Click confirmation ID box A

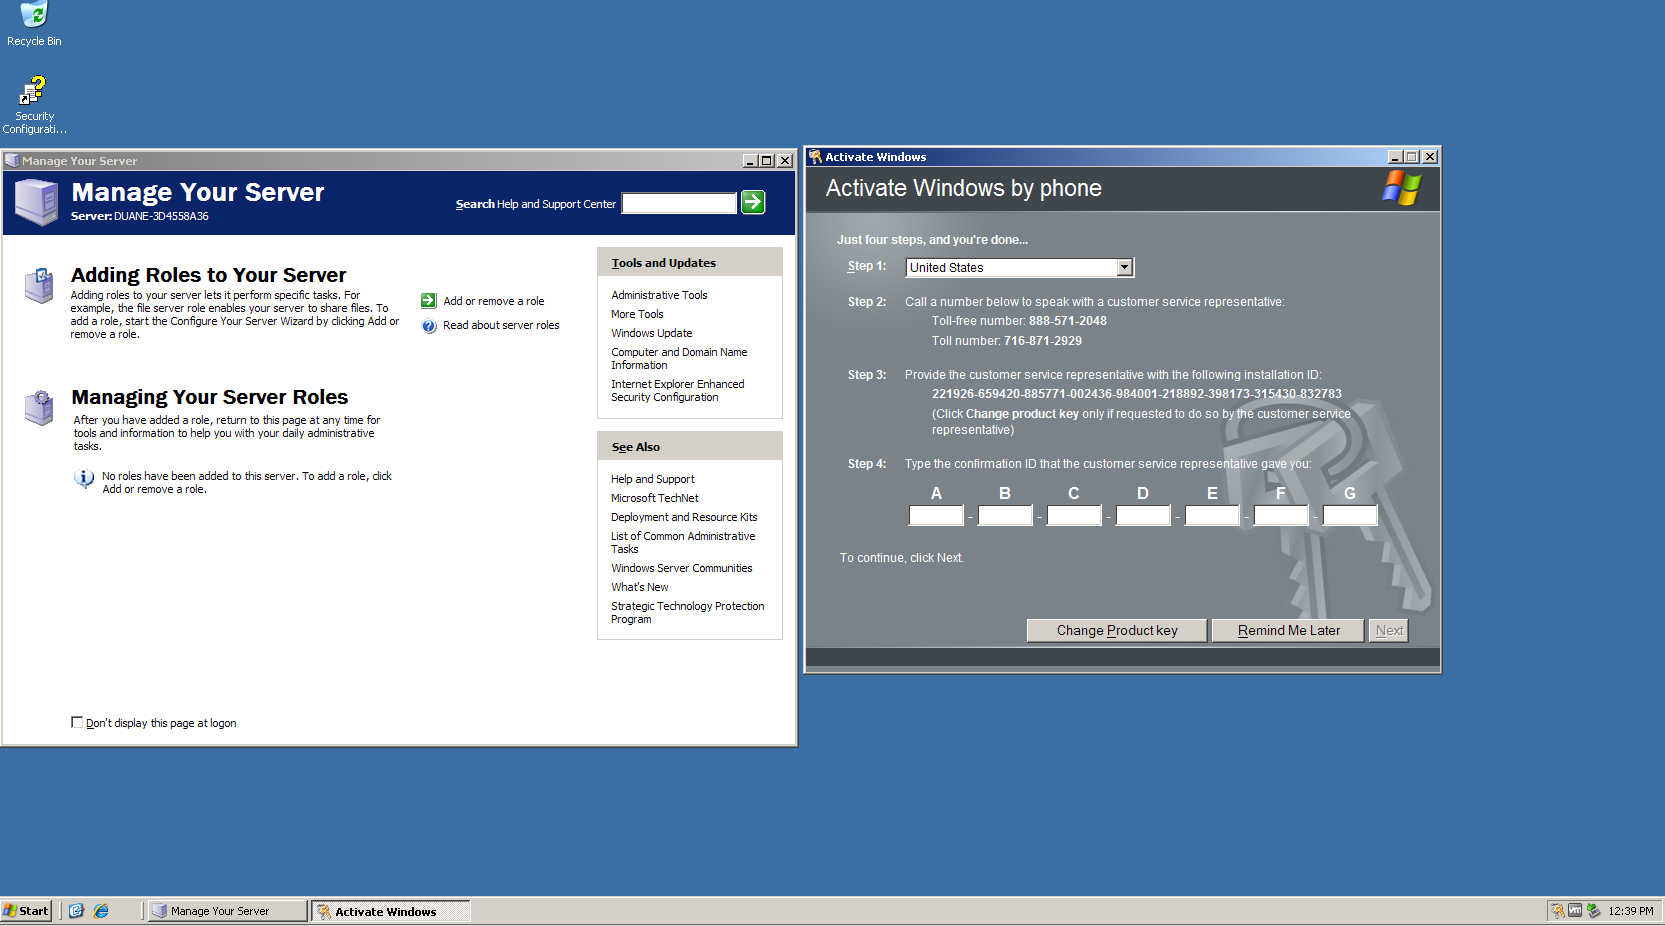tap(935, 515)
